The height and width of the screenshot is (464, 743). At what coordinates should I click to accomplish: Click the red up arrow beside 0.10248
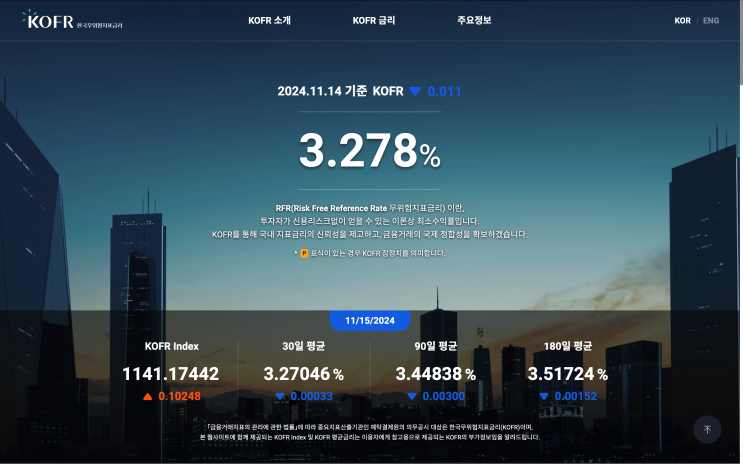coord(148,396)
